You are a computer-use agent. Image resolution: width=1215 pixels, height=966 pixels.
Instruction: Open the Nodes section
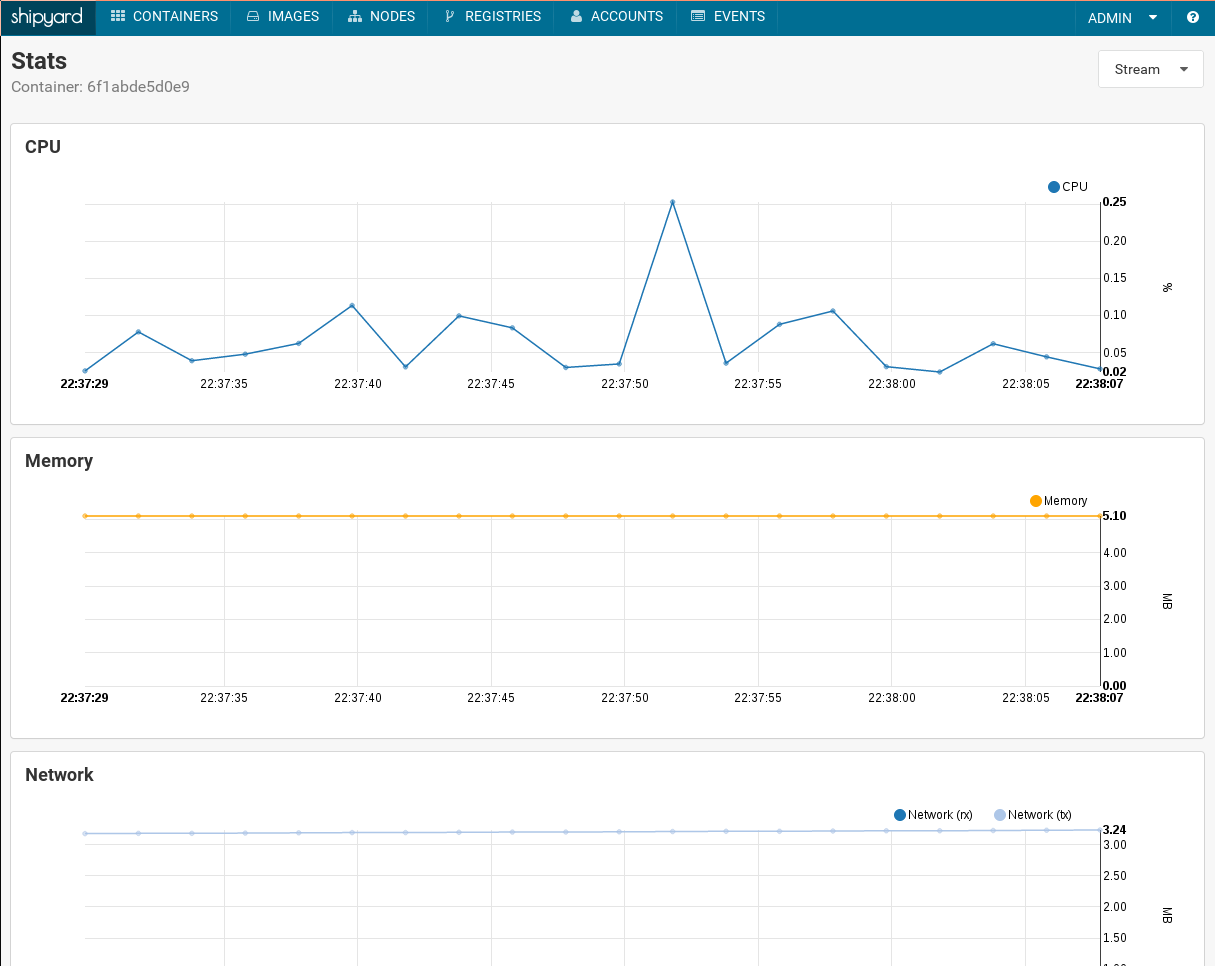click(381, 17)
